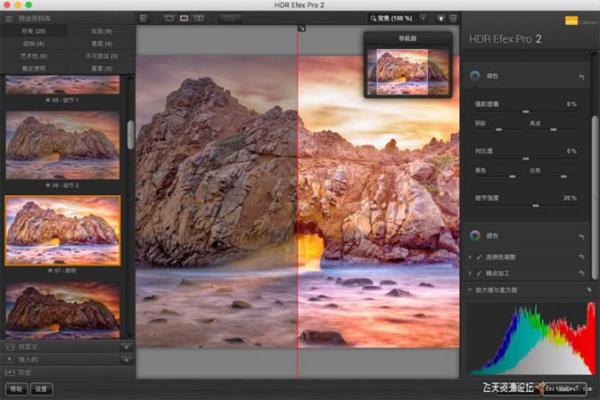Reset the color section using arrow icon
This screenshot has width=600, height=400.
tap(581, 236)
